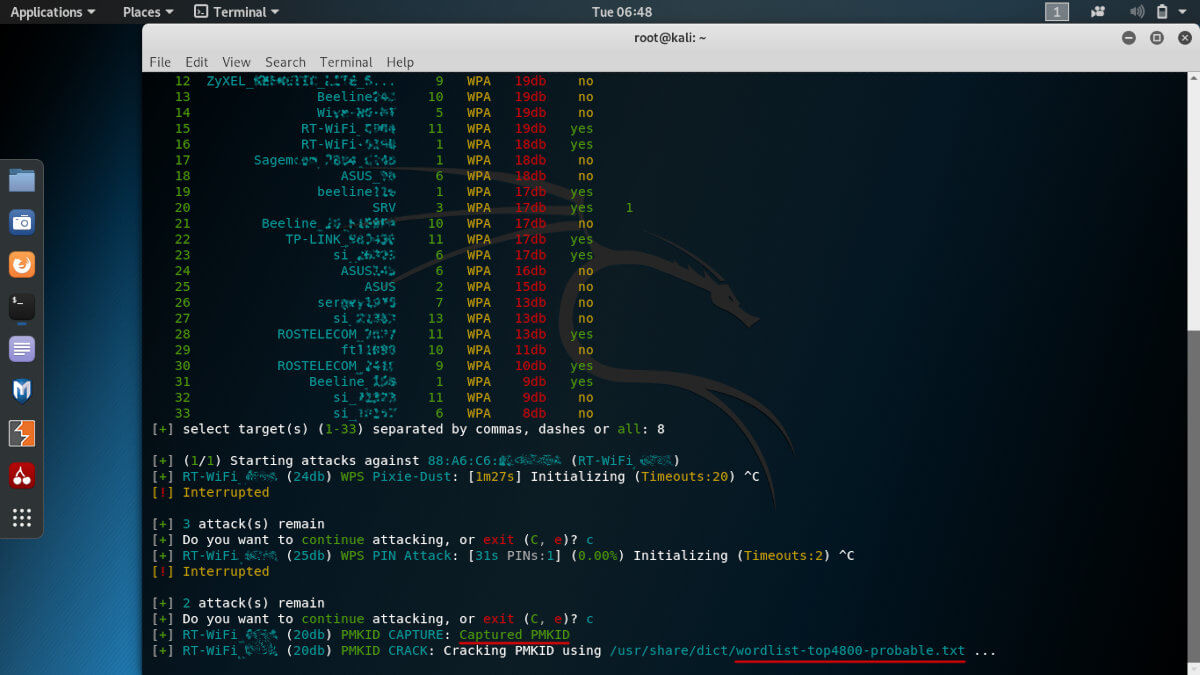Expand the Places menu
This screenshot has height=675, width=1200.
tap(148, 12)
